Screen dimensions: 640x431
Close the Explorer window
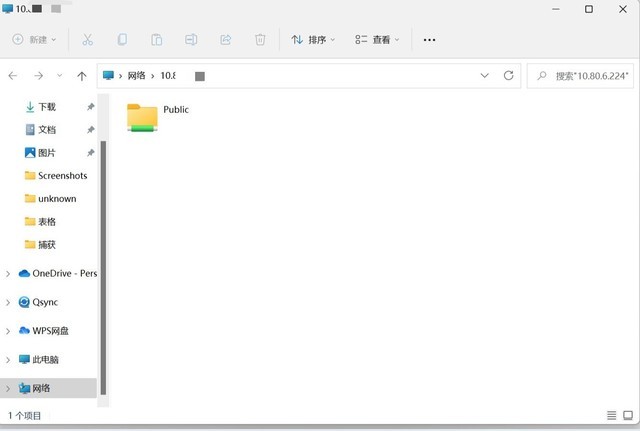623,9
